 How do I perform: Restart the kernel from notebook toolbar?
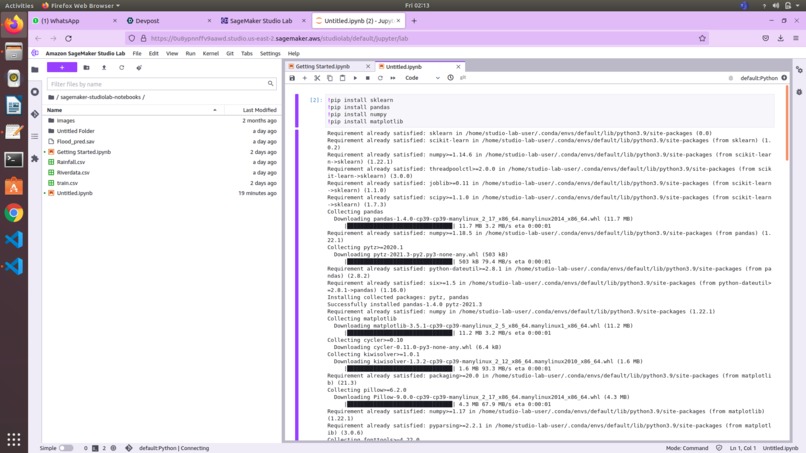click(x=380, y=78)
